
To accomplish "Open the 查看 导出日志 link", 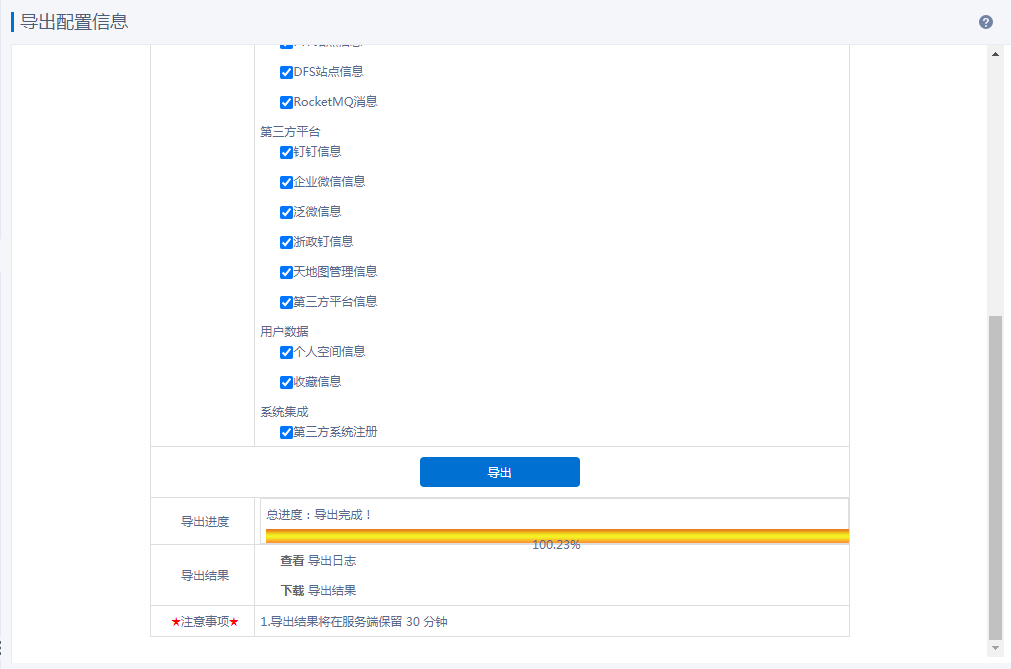I will pyautogui.click(x=318, y=561).
